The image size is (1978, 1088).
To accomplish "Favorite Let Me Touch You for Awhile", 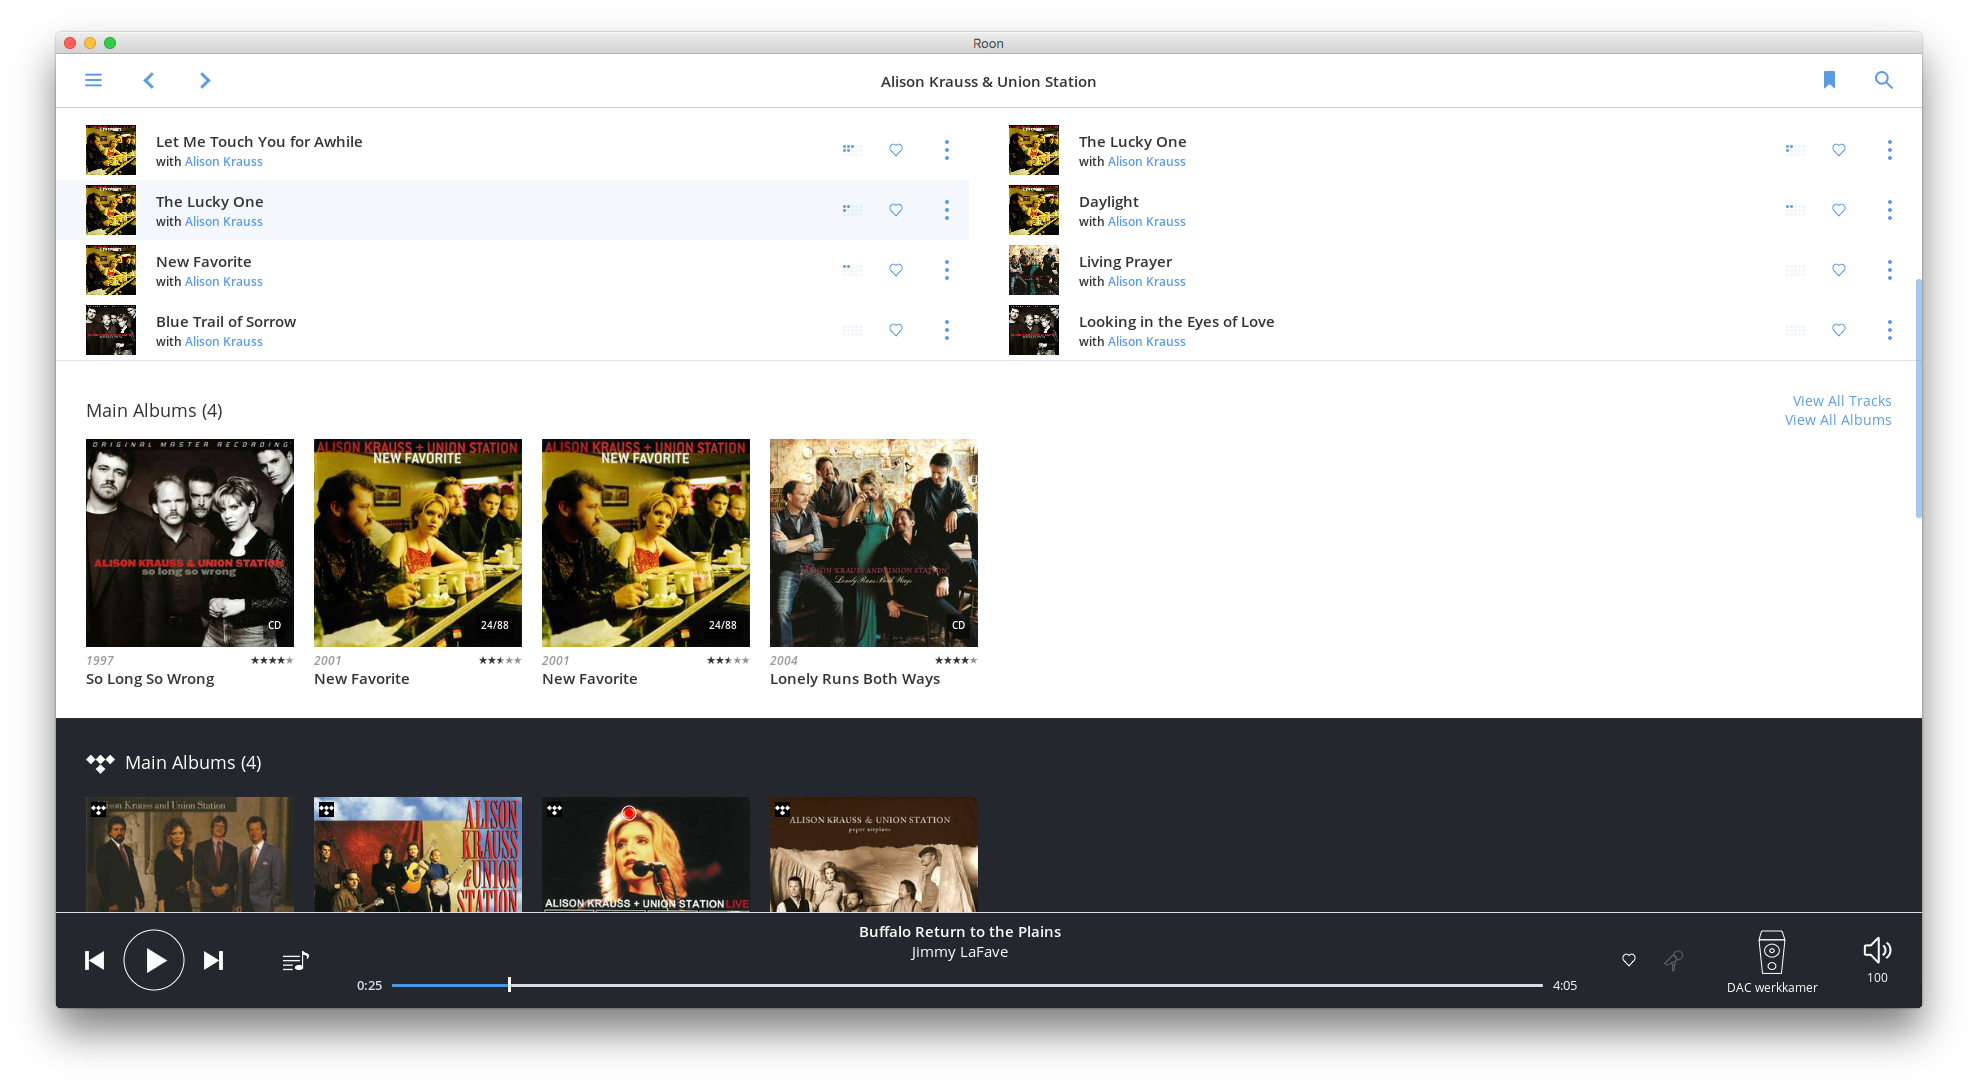I will [896, 150].
